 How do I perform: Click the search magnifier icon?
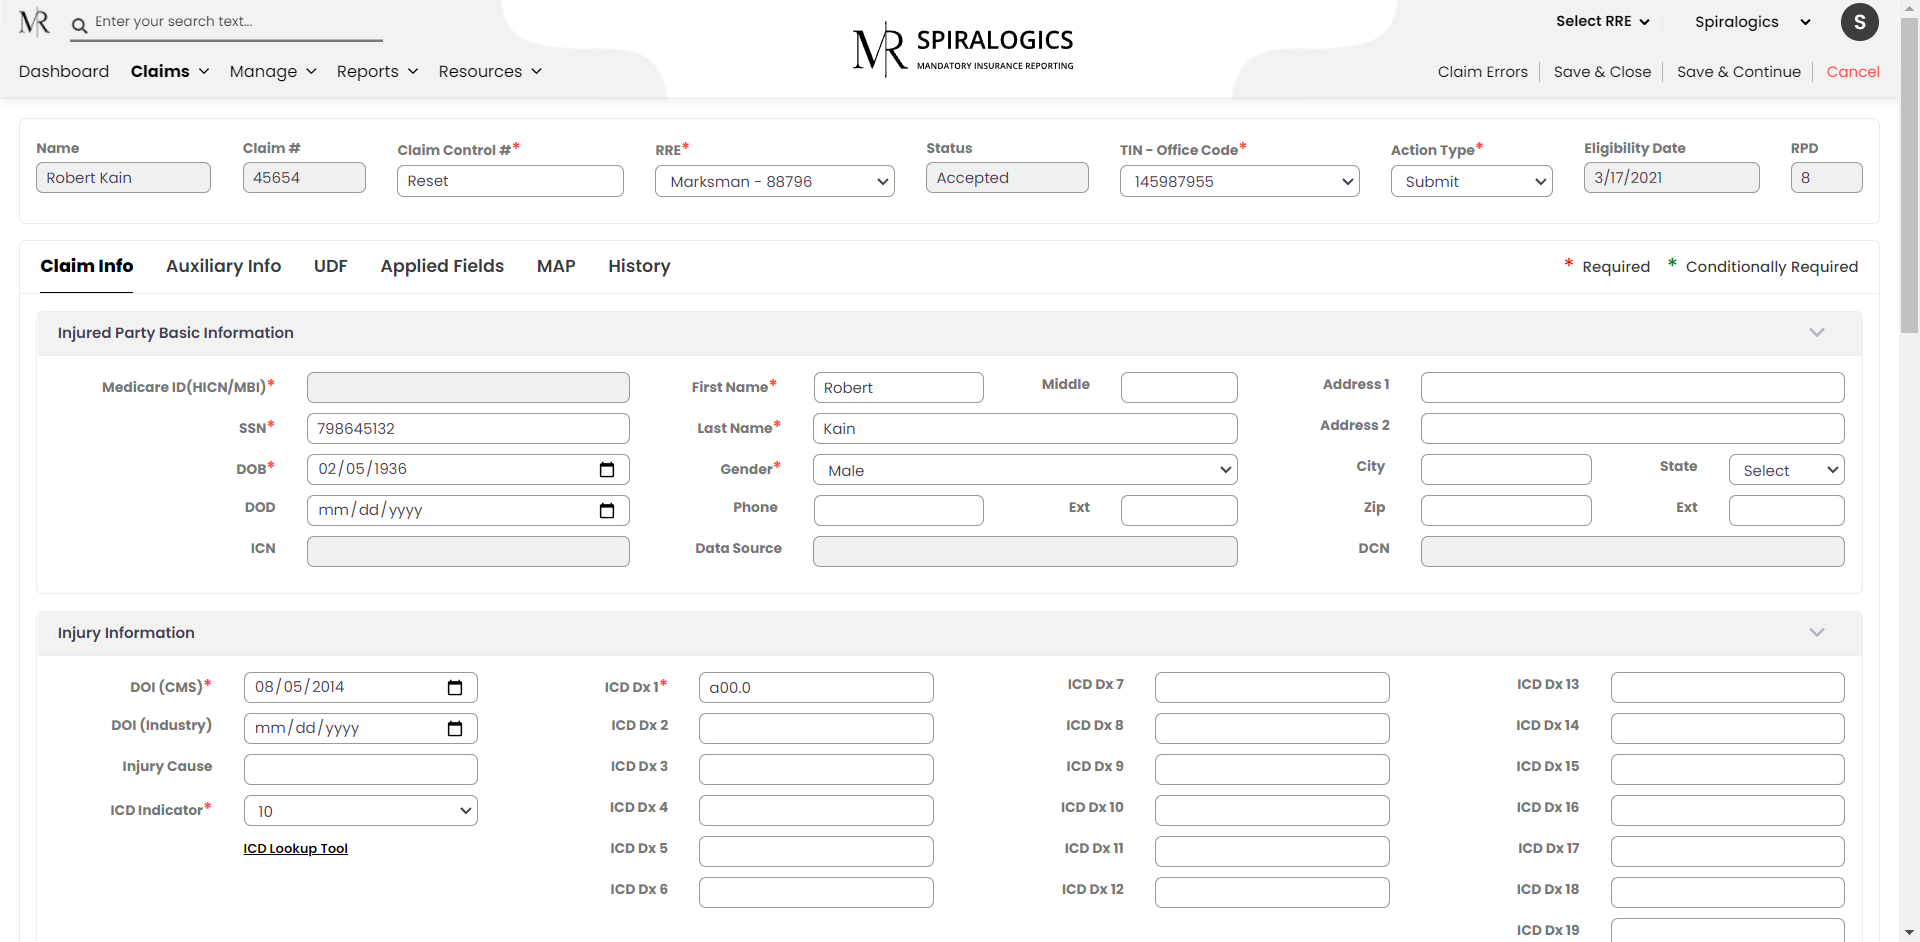click(x=80, y=25)
